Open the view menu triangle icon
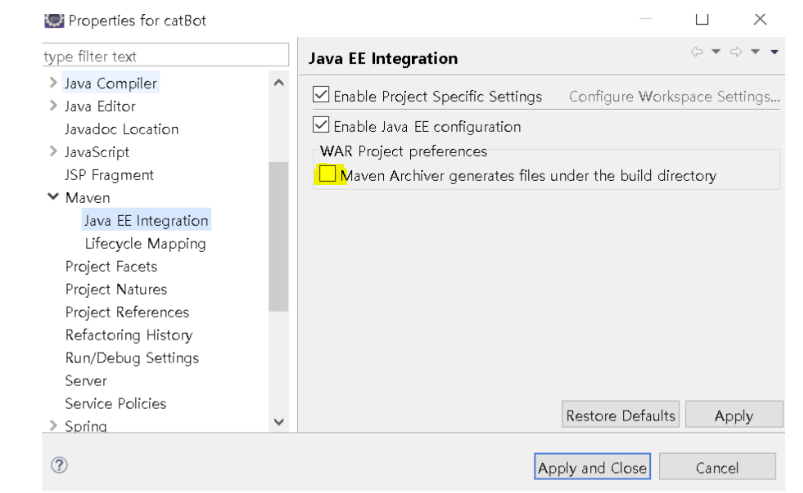 [774, 52]
